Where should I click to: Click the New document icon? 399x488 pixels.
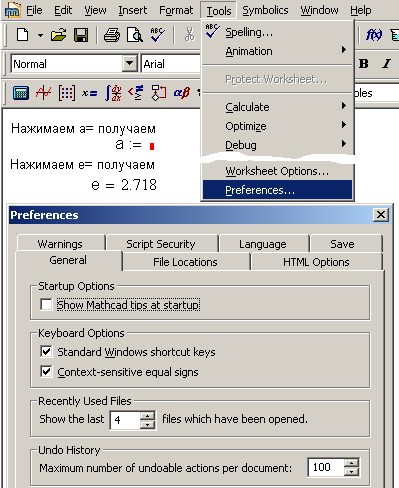pos(22,35)
